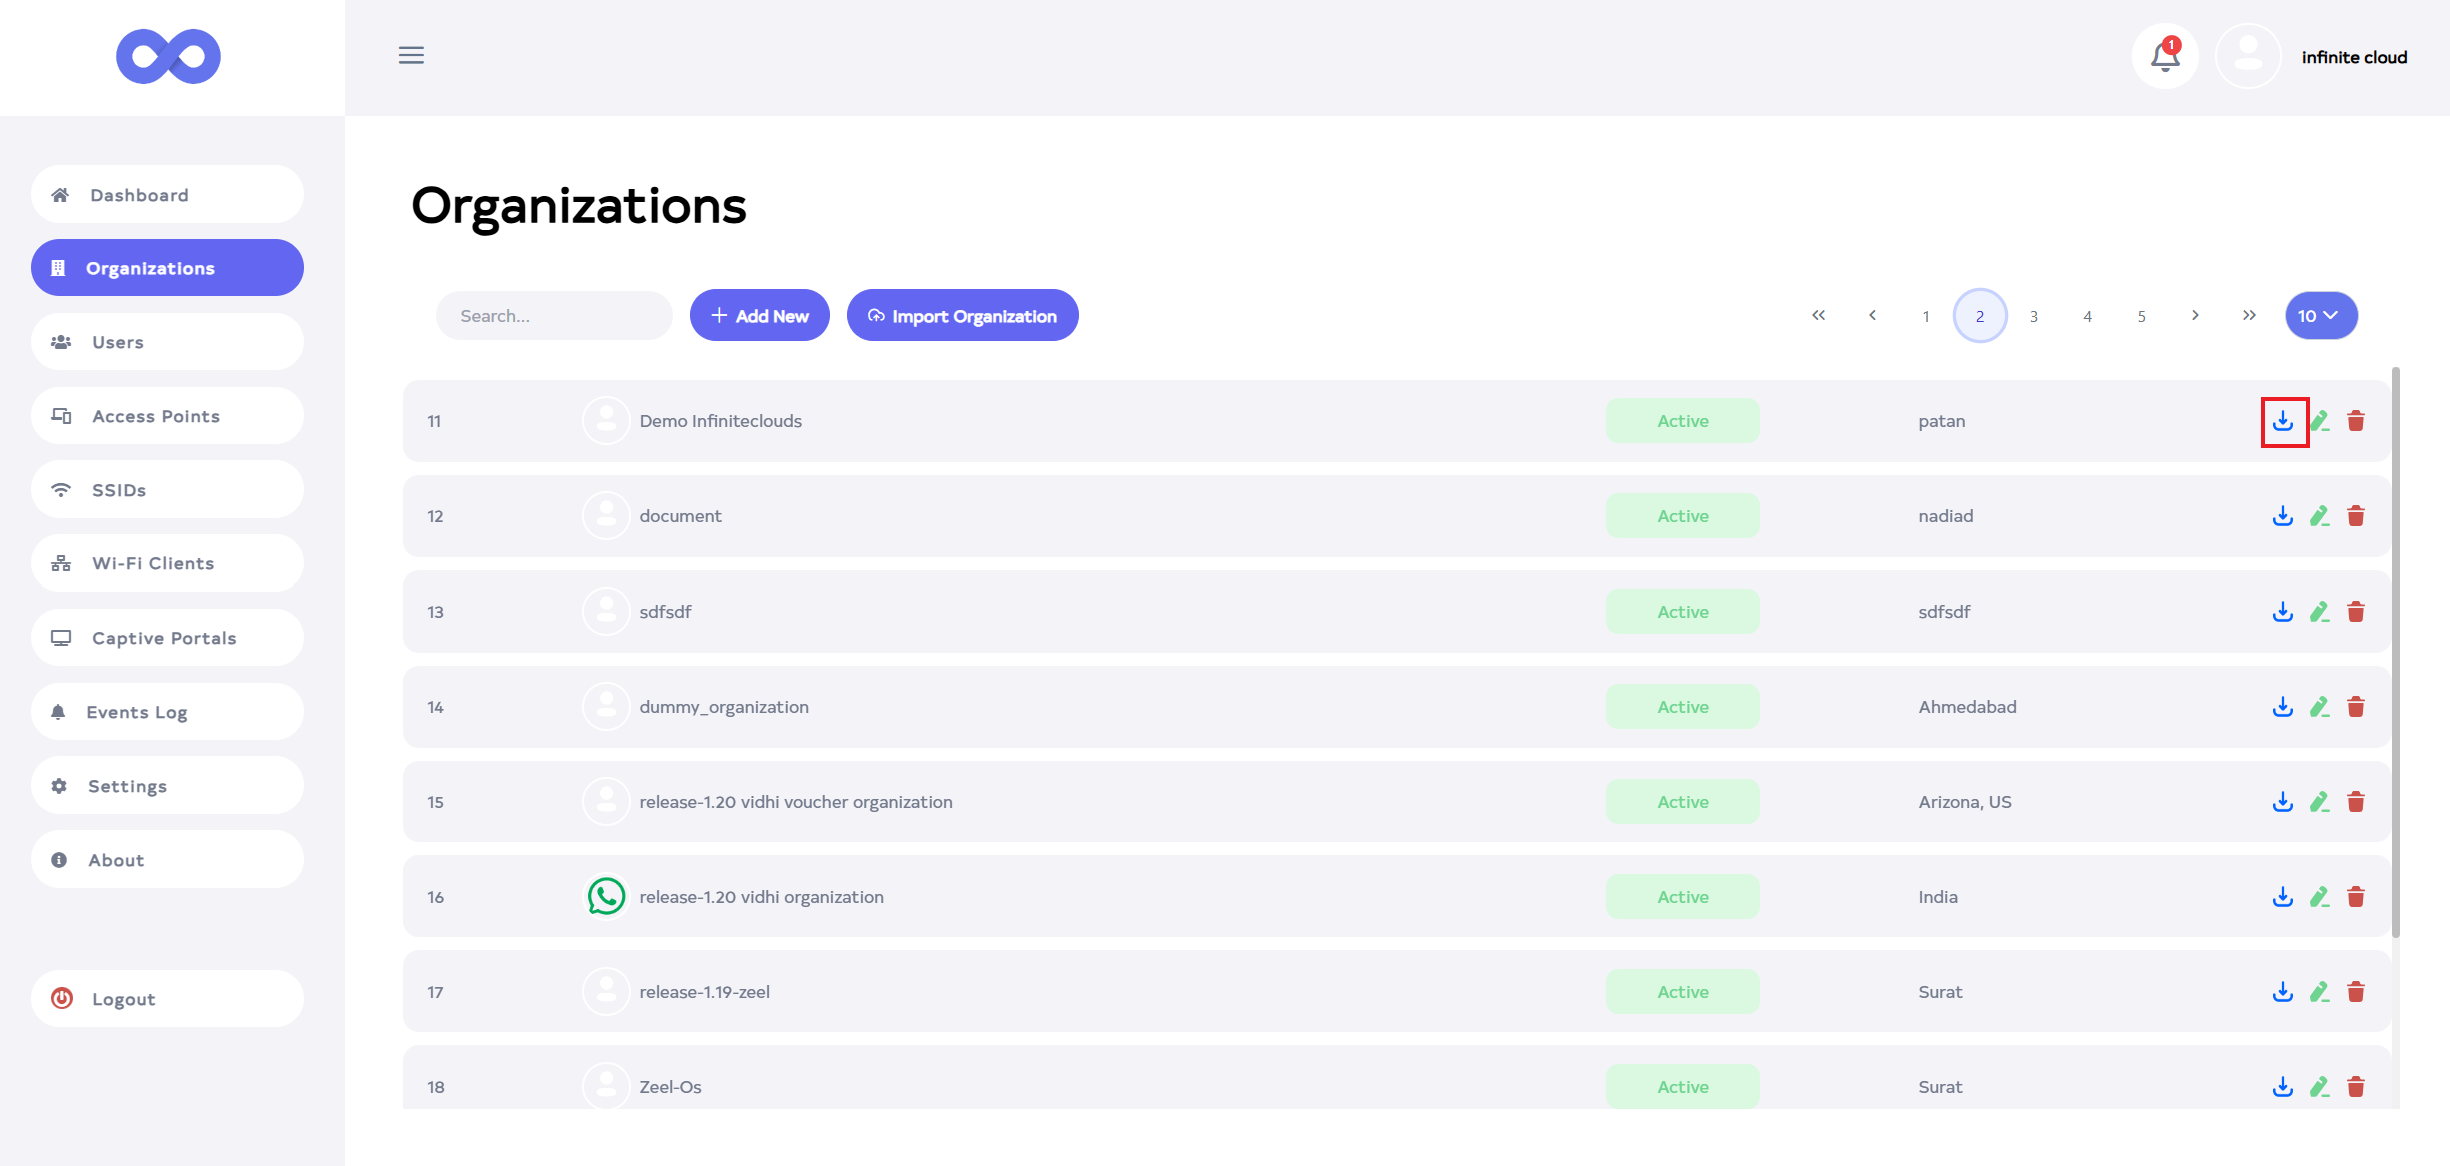Open the page size 10 dropdown

2320,316
